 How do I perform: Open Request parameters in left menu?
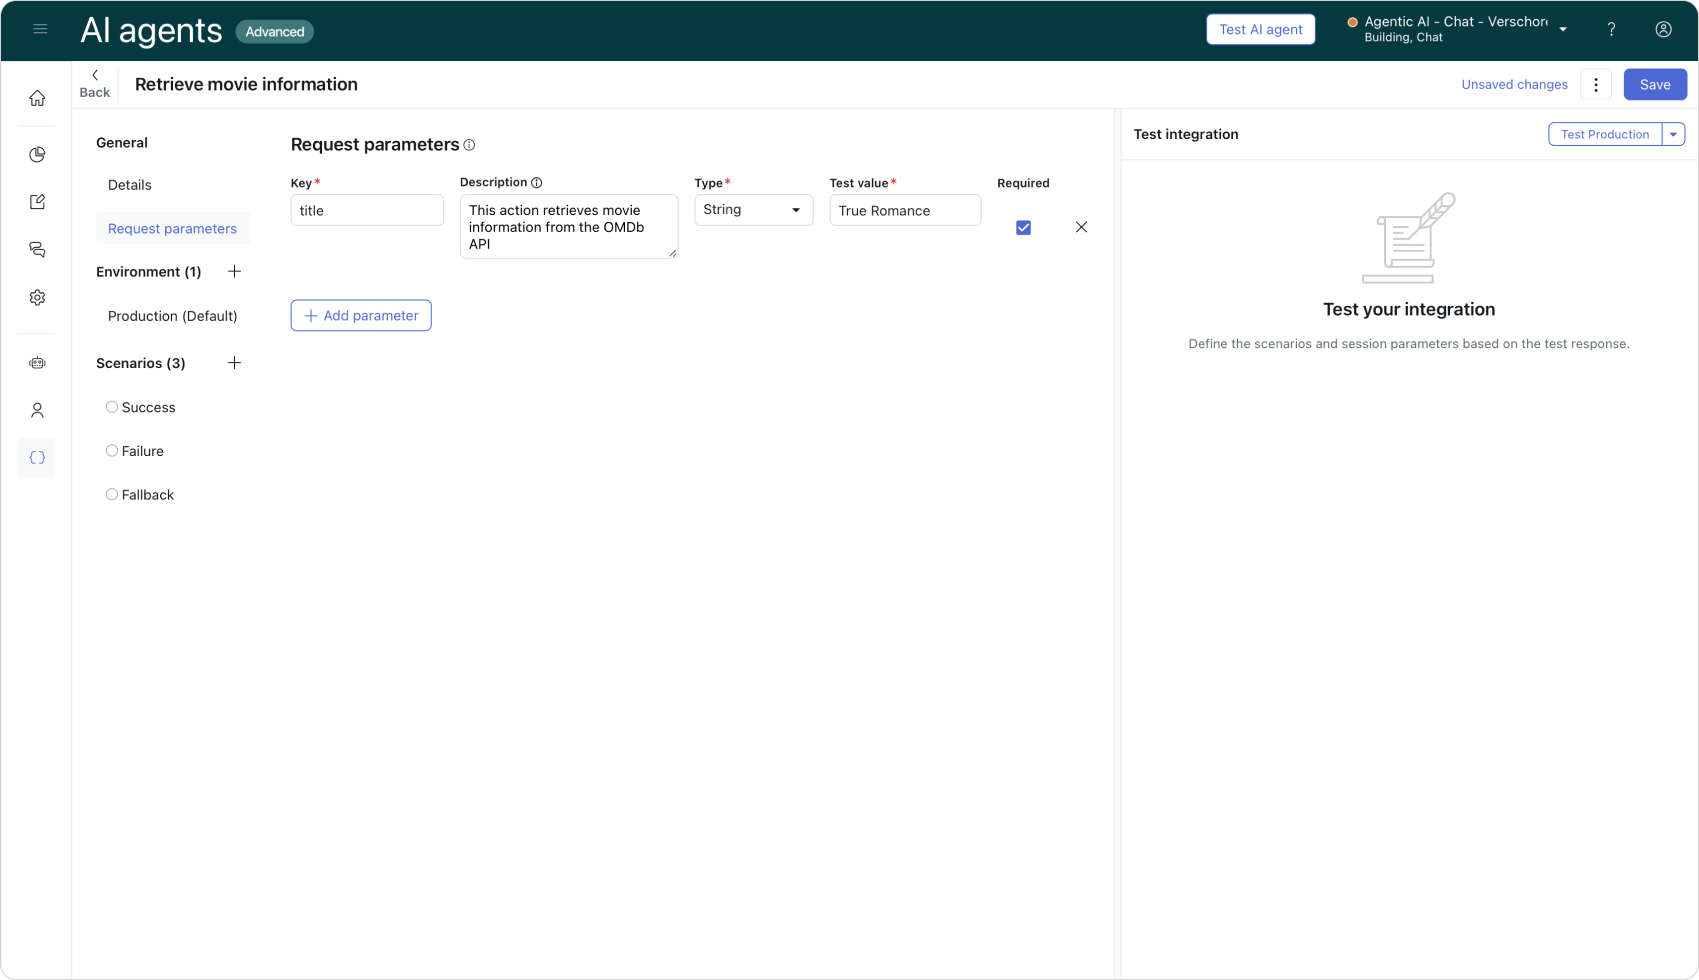tap(172, 228)
